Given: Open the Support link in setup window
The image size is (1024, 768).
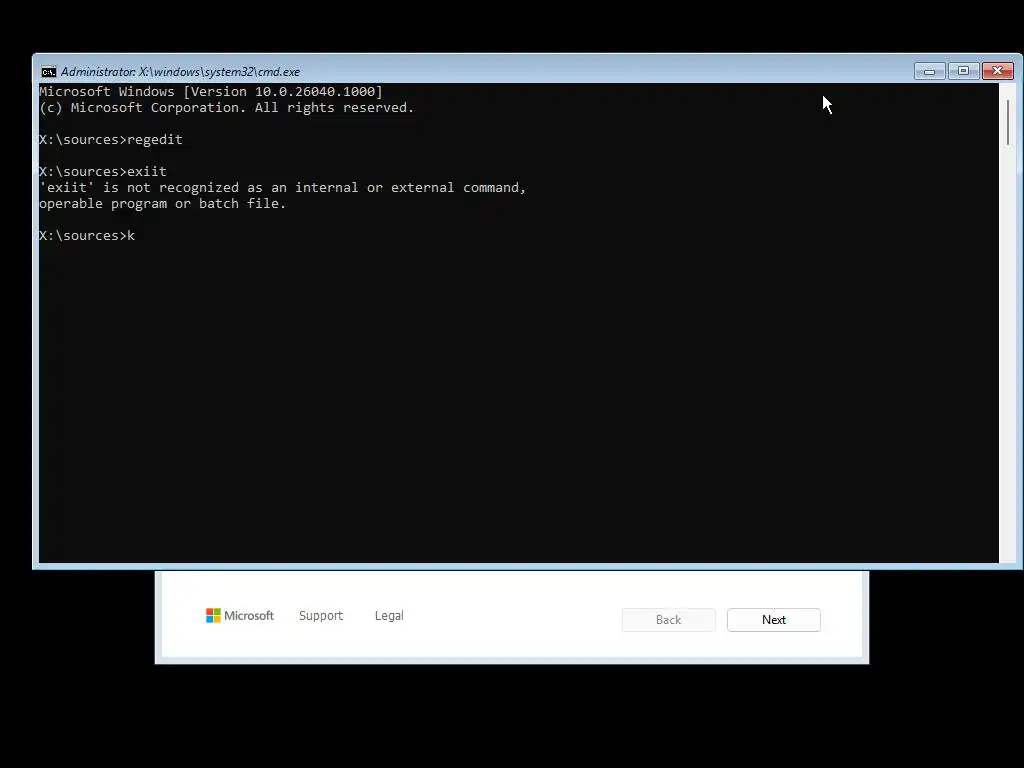Looking at the screenshot, I should (x=321, y=616).
